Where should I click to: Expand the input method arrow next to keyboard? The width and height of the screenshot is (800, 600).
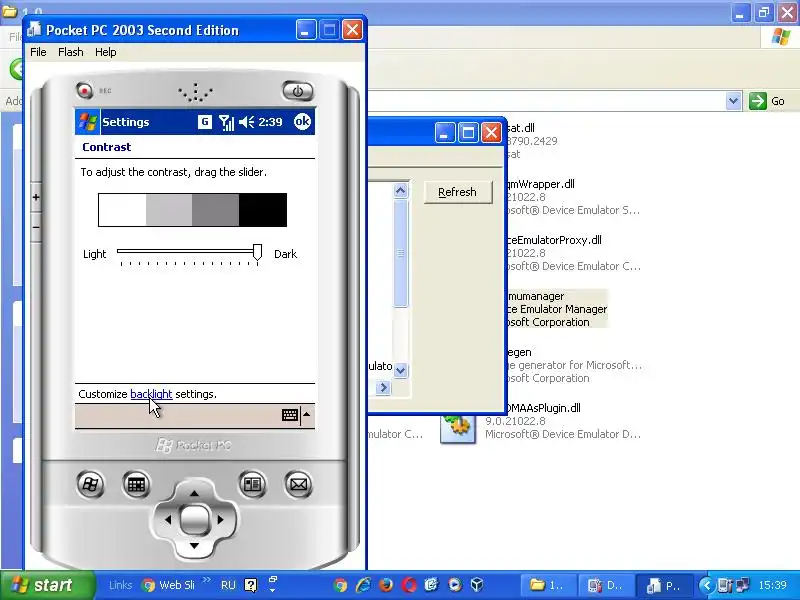(307, 415)
